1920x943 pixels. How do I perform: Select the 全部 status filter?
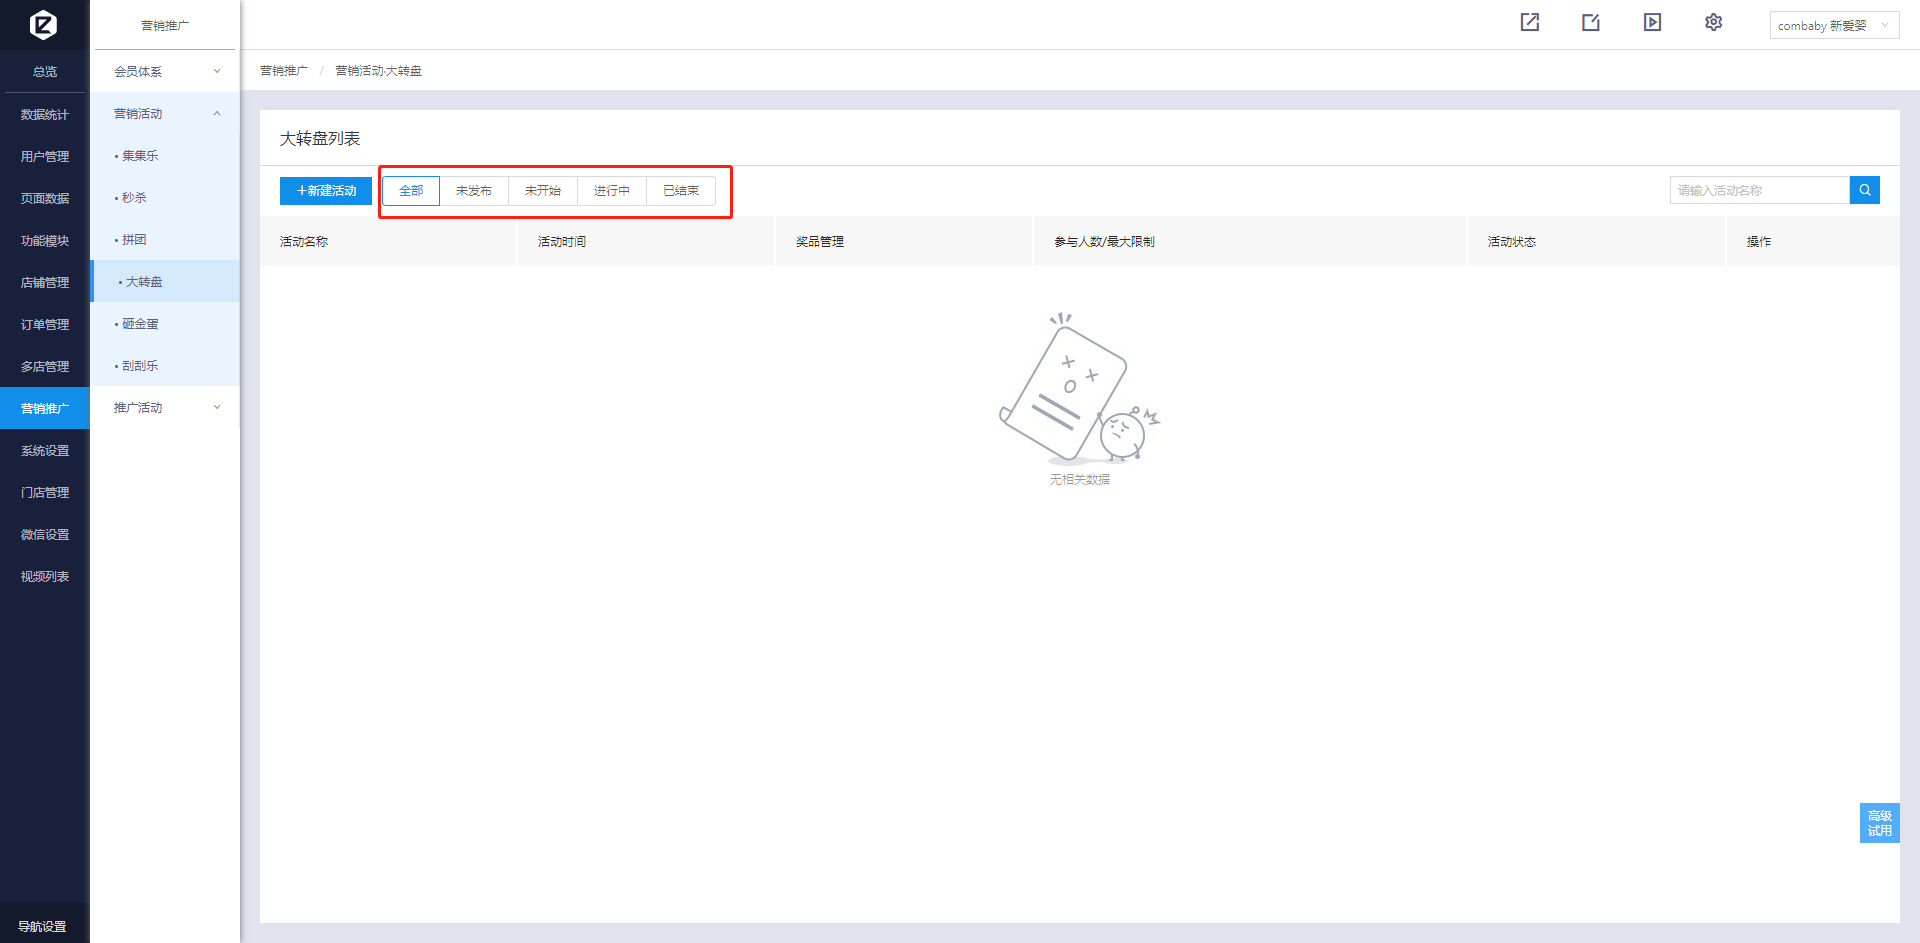click(411, 191)
